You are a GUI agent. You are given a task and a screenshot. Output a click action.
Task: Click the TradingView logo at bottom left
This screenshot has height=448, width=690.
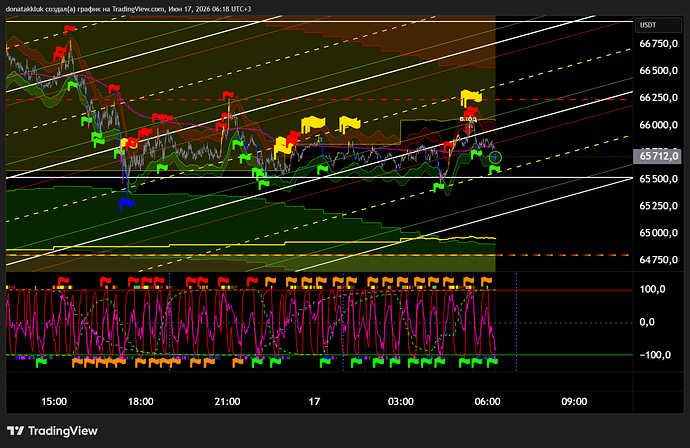[52, 431]
